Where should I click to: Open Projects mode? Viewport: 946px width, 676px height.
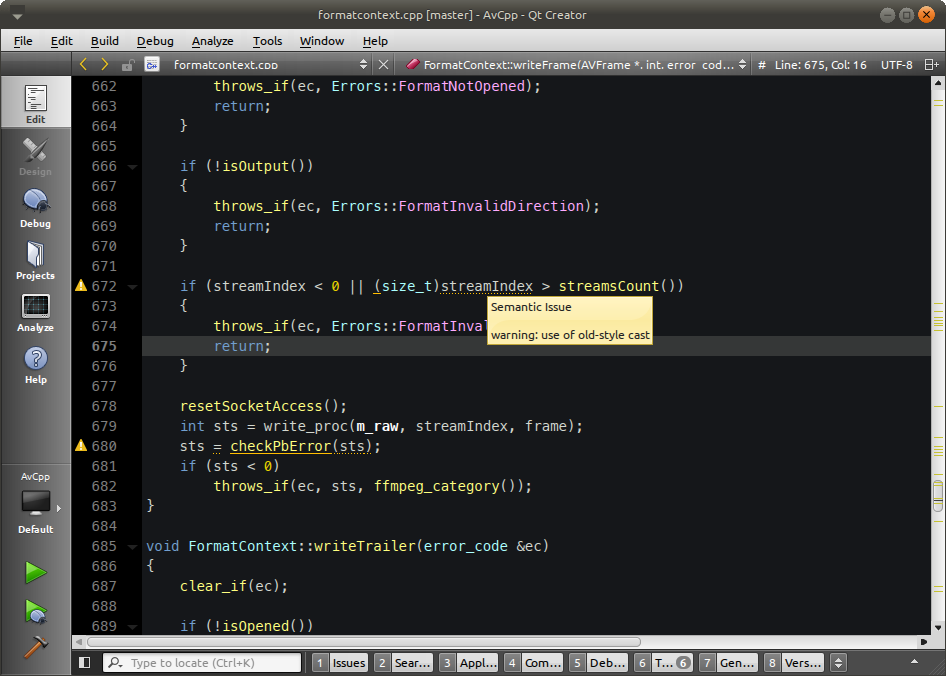(36, 261)
